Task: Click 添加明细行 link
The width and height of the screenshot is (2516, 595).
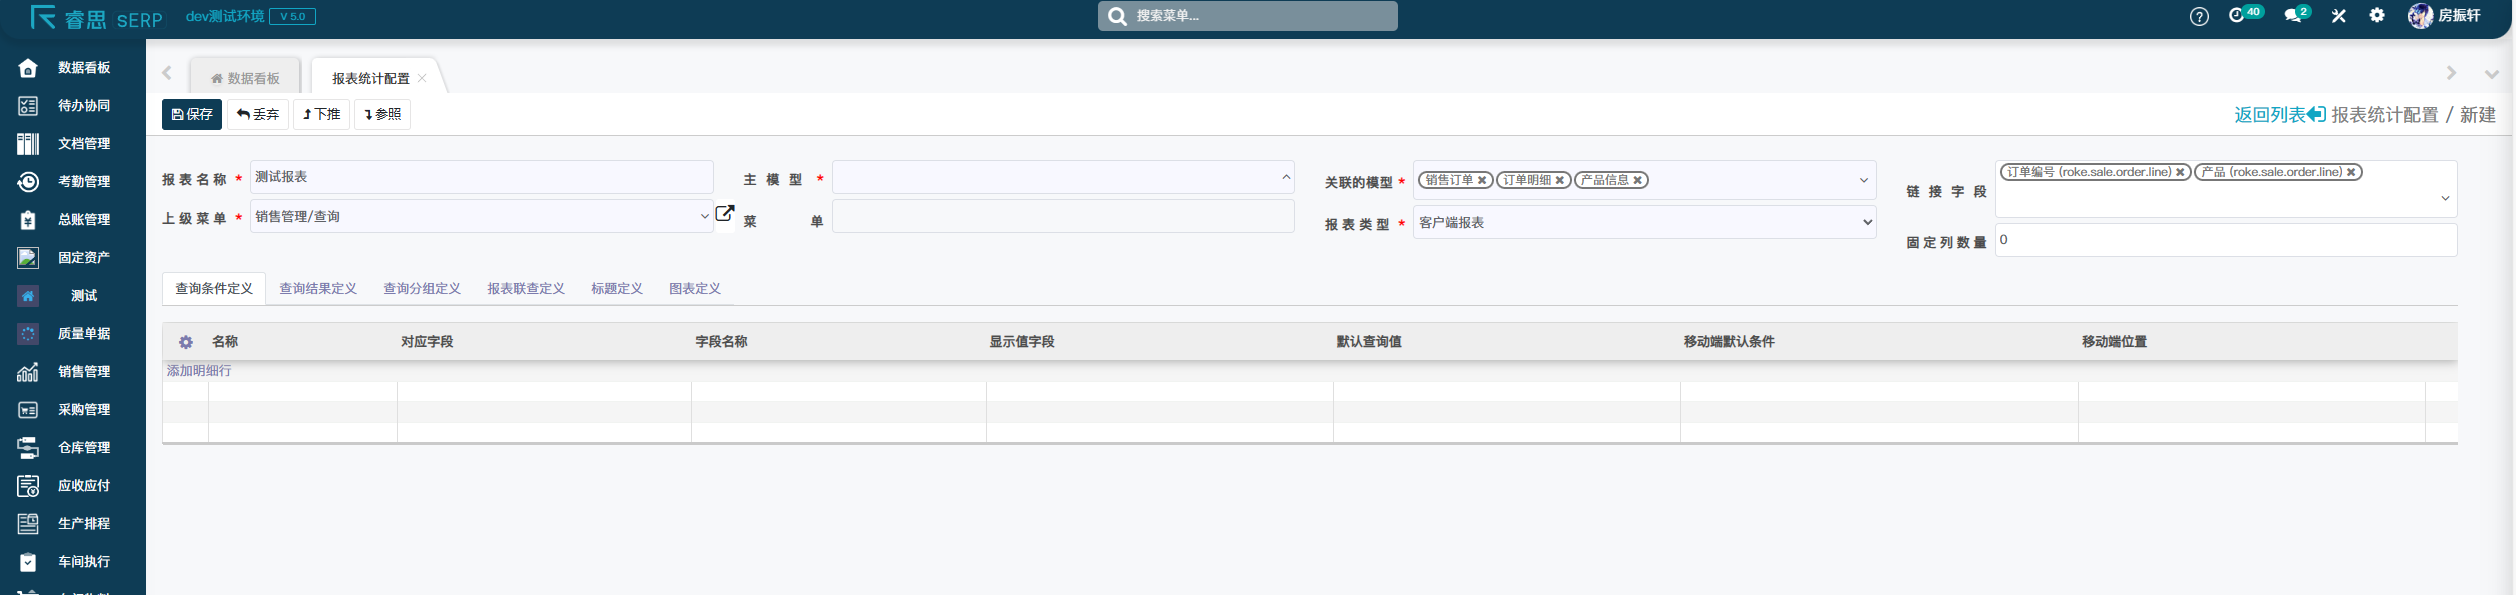Action: tap(199, 371)
